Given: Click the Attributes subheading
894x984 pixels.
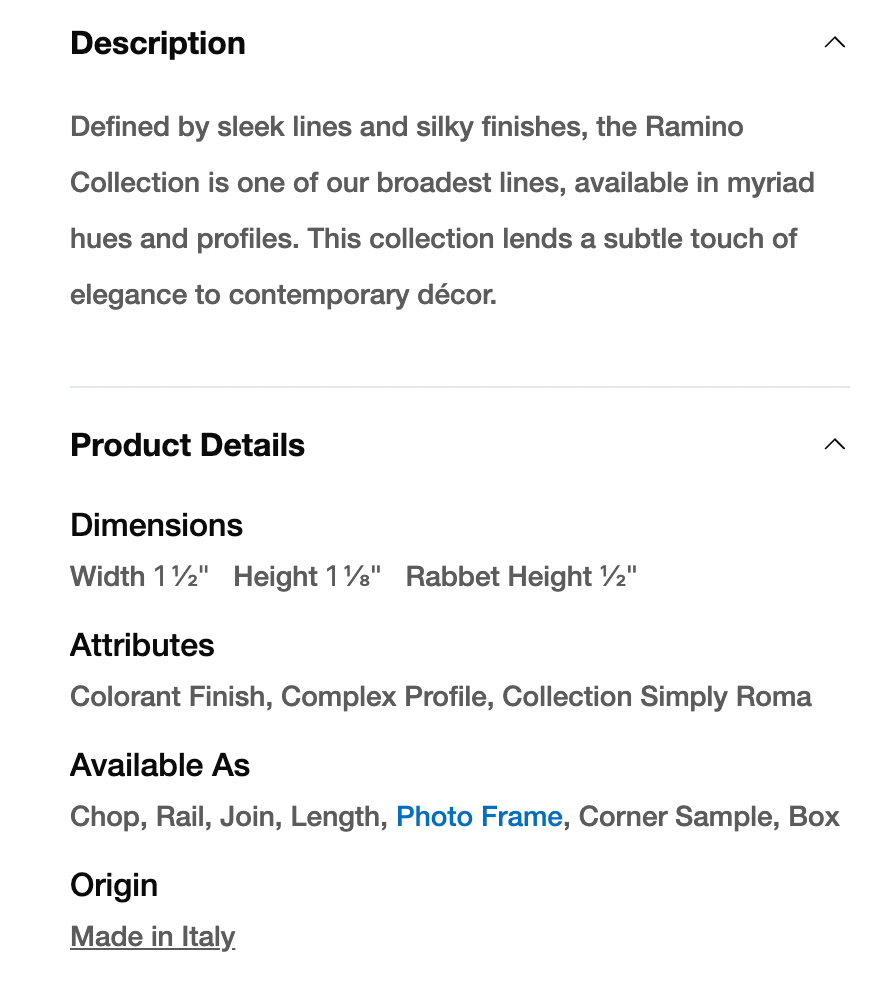Looking at the screenshot, I should [142, 645].
